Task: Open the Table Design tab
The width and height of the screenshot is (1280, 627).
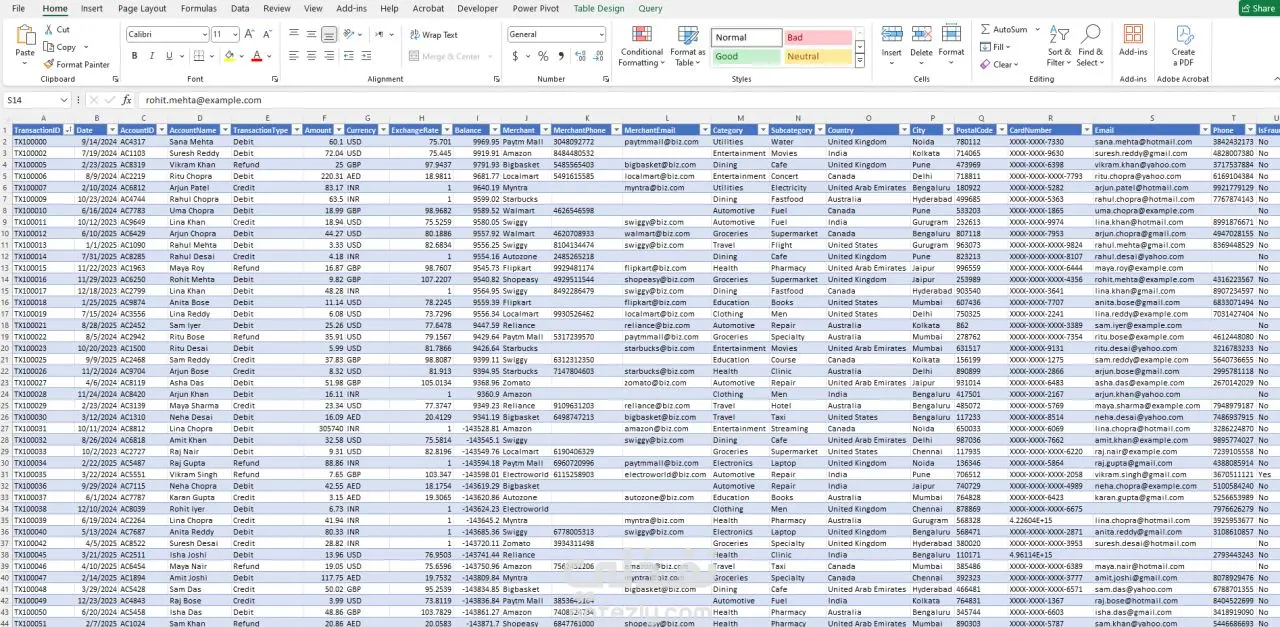Action: pos(599,8)
